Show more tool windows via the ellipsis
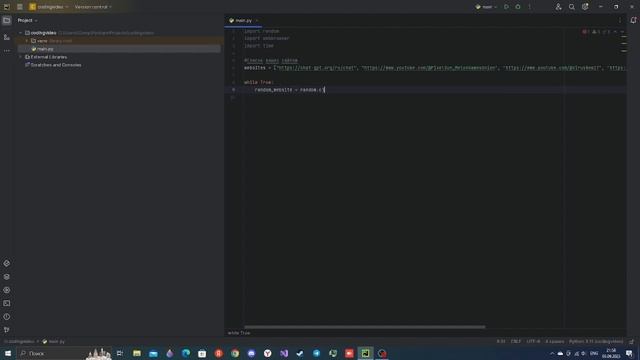Image resolution: width=640 pixels, height=360 pixels. tap(7, 51)
